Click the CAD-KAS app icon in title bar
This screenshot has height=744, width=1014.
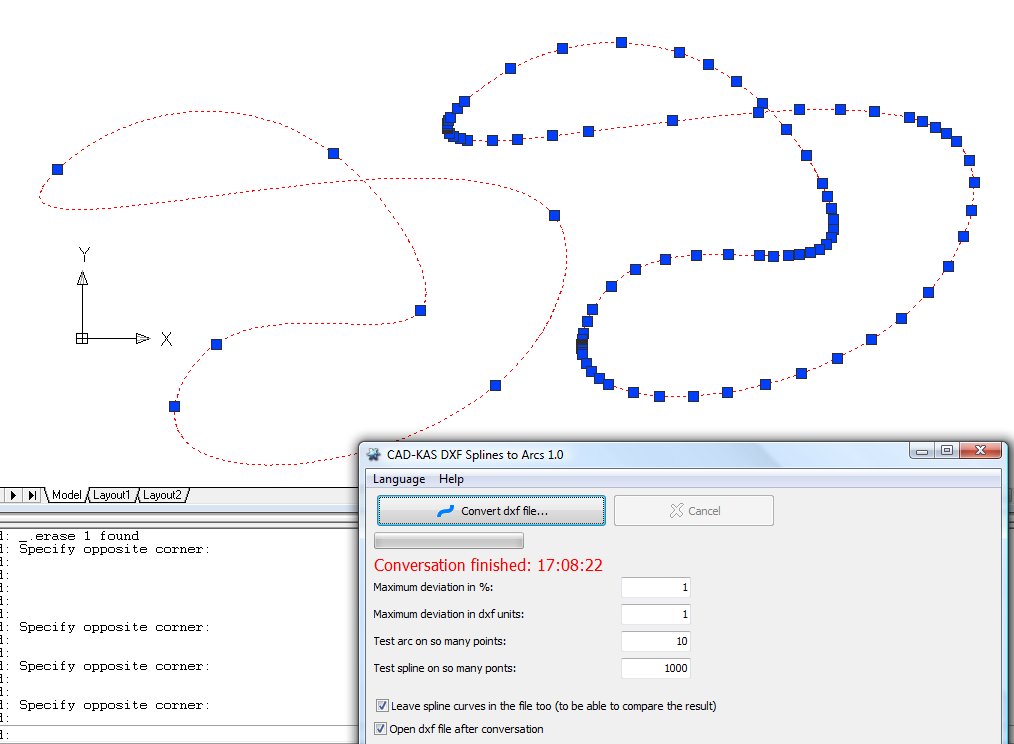click(x=374, y=454)
